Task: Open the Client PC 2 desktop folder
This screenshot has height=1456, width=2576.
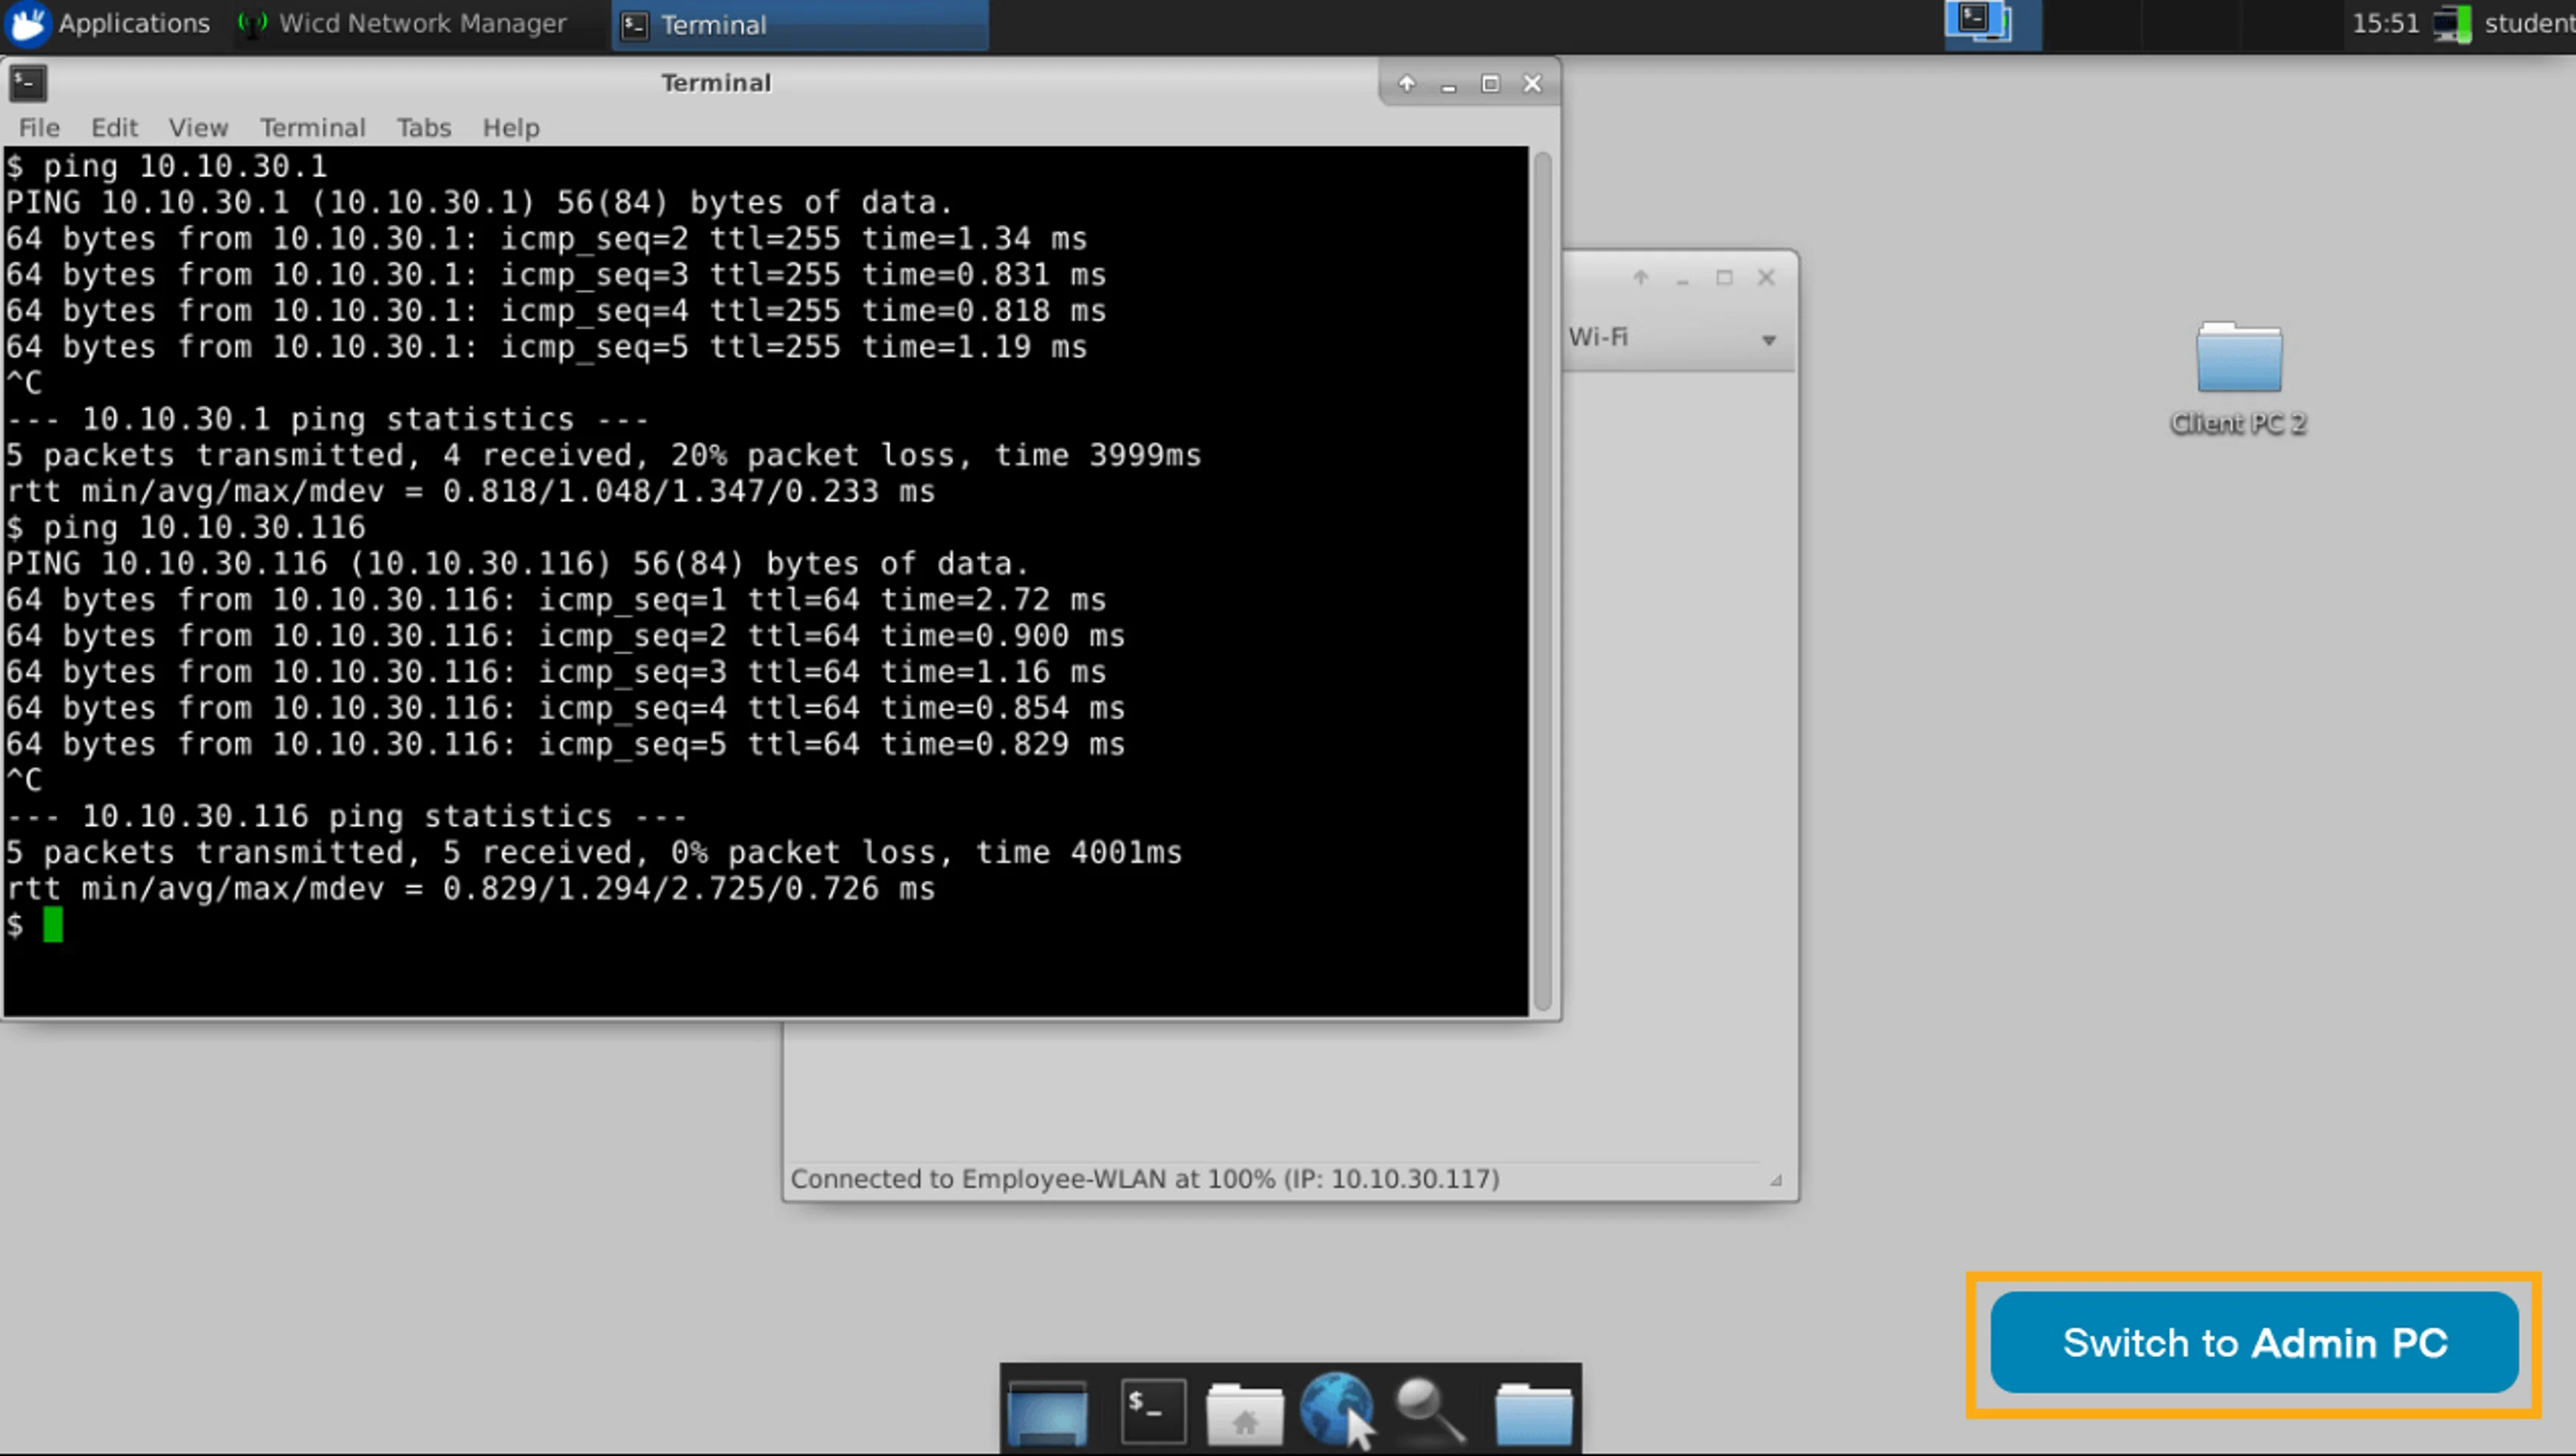Action: point(2239,378)
